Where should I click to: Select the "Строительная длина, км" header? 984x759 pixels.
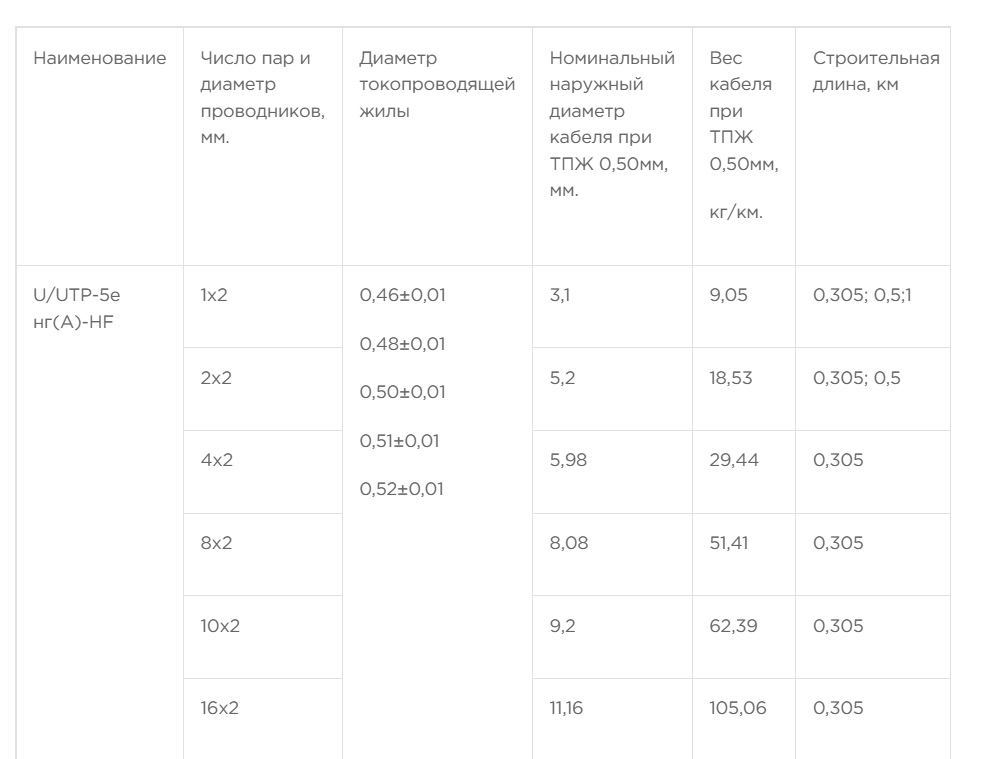(875, 71)
